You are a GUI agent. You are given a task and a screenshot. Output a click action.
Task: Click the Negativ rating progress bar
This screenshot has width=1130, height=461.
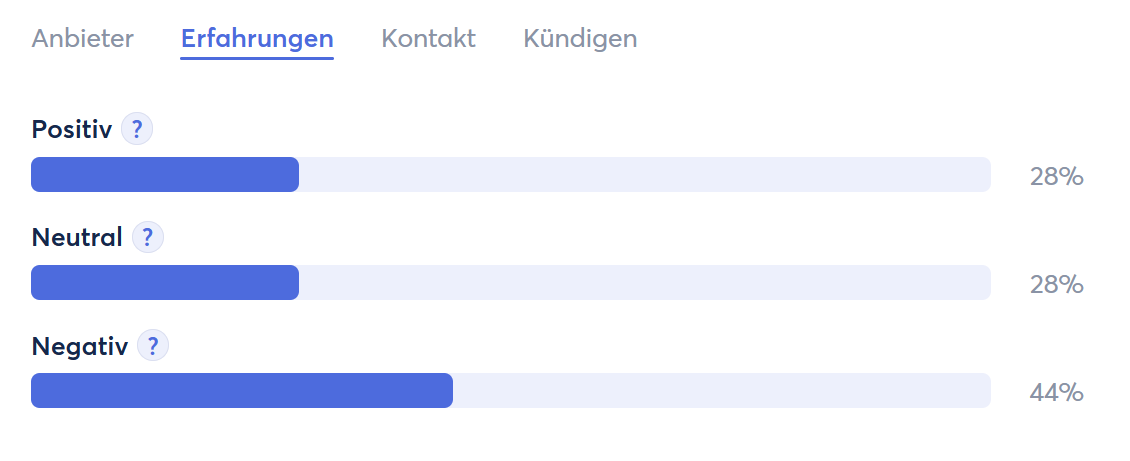point(511,390)
